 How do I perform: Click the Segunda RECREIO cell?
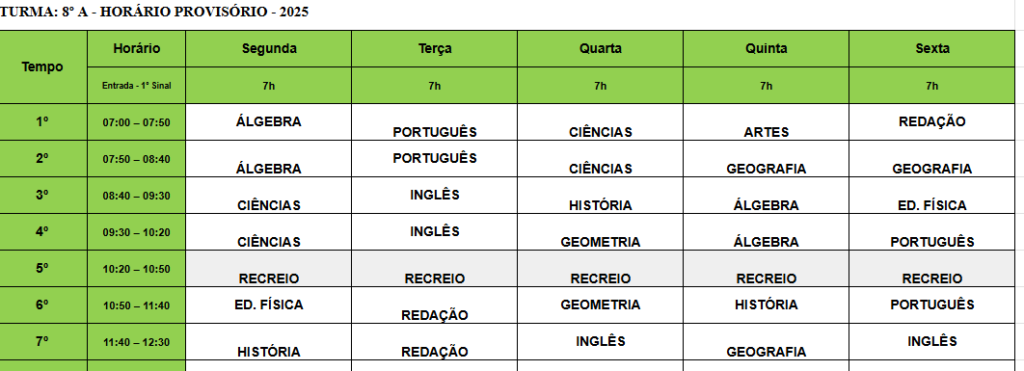(x=268, y=268)
